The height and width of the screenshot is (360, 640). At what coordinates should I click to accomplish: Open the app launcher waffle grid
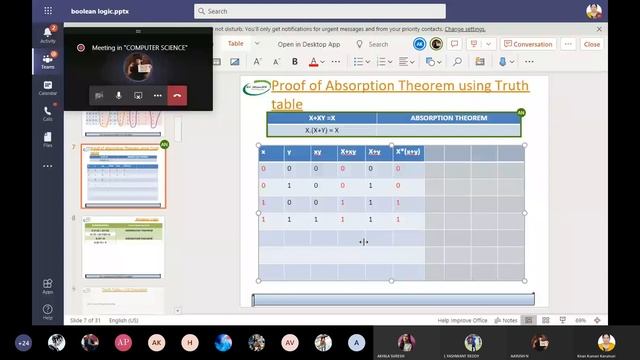pyautogui.click(x=48, y=11)
